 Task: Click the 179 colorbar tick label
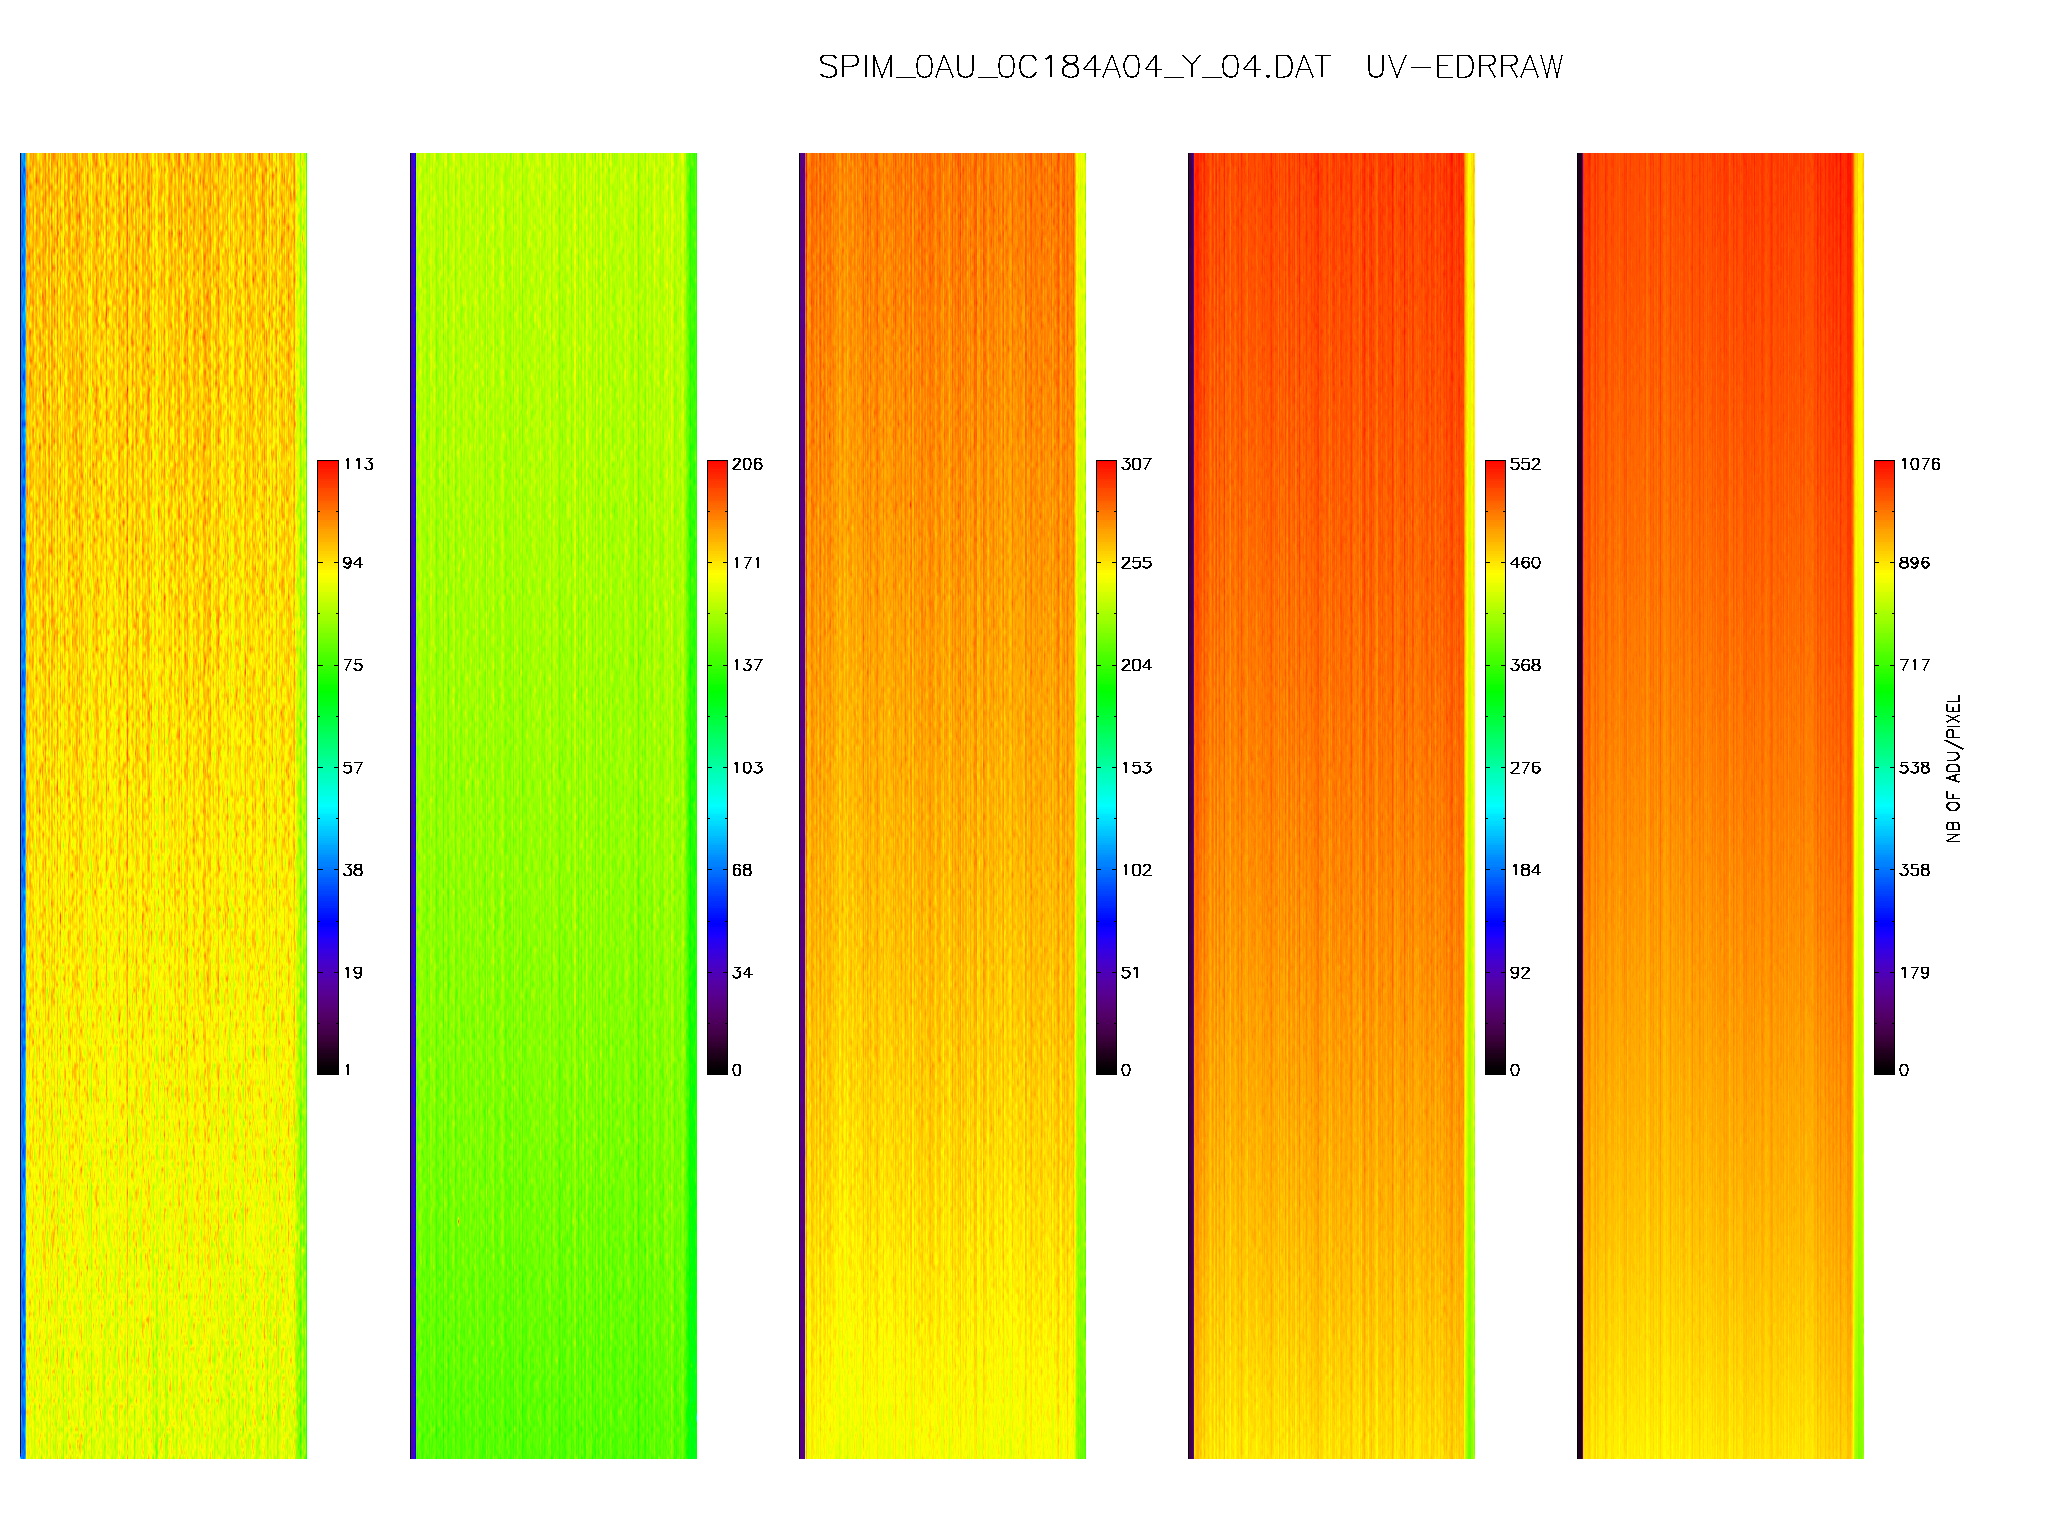coord(1914,972)
